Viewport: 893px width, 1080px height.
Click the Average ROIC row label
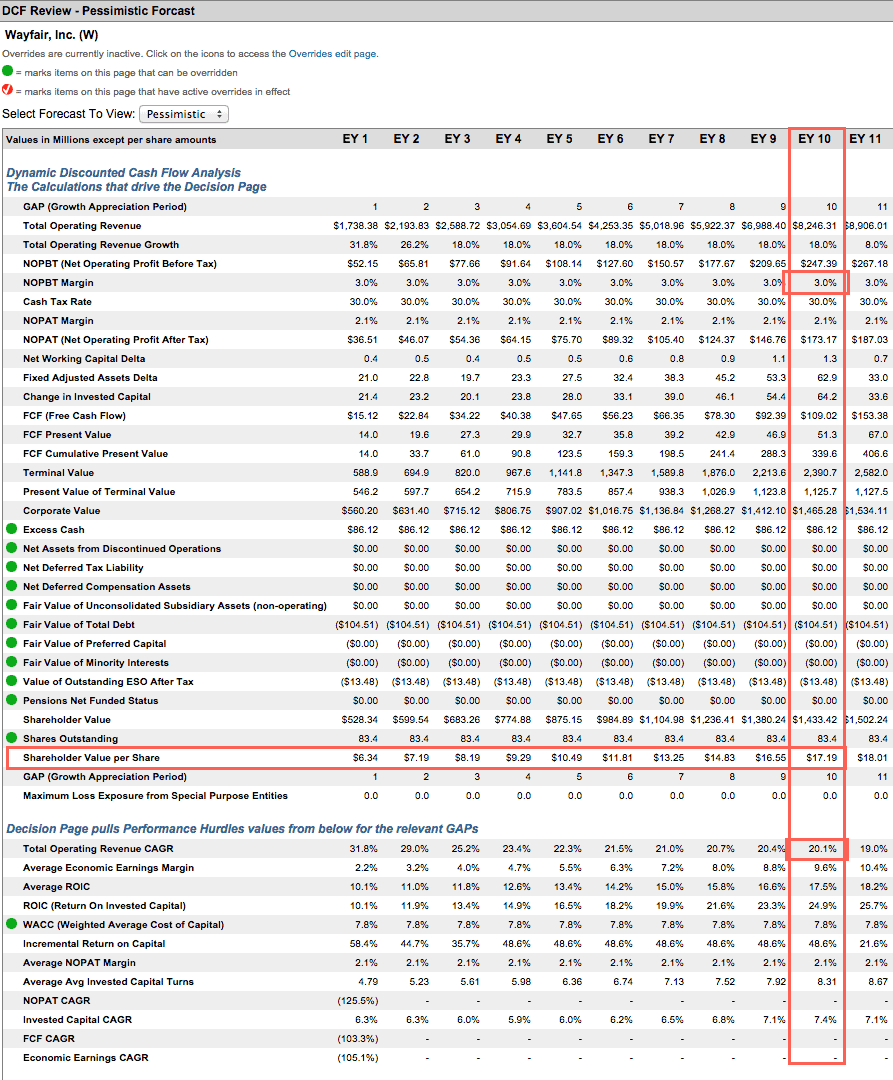pyautogui.click(x=56, y=886)
